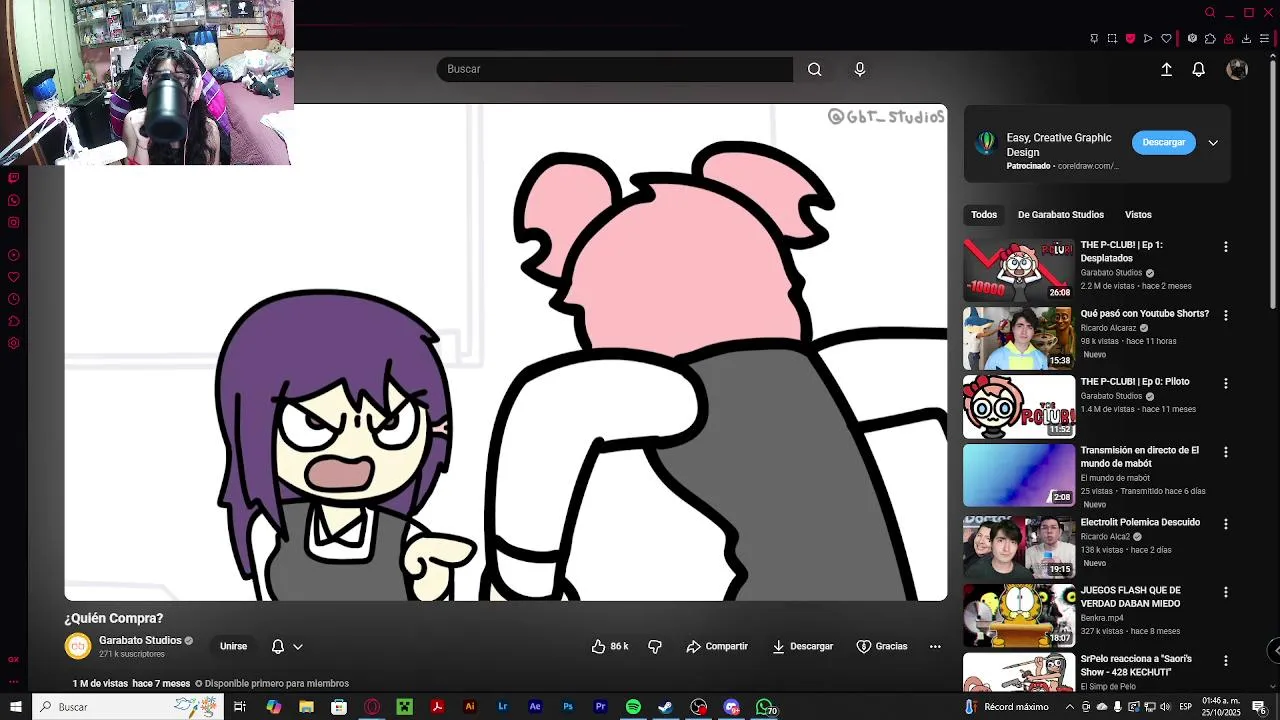Open THE P-CLUB Ep 1 thumbnail
Image resolution: width=1280 pixels, height=720 pixels.
(x=1019, y=270)
